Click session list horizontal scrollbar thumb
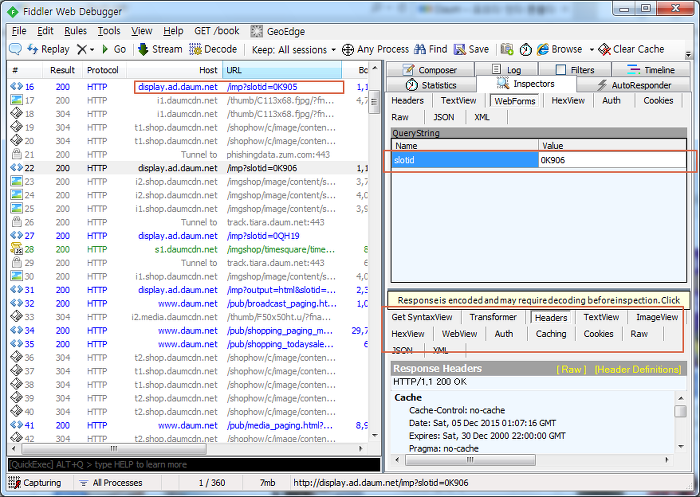The image size is (700, 497). pyautogui.click(x=114, y=448)
